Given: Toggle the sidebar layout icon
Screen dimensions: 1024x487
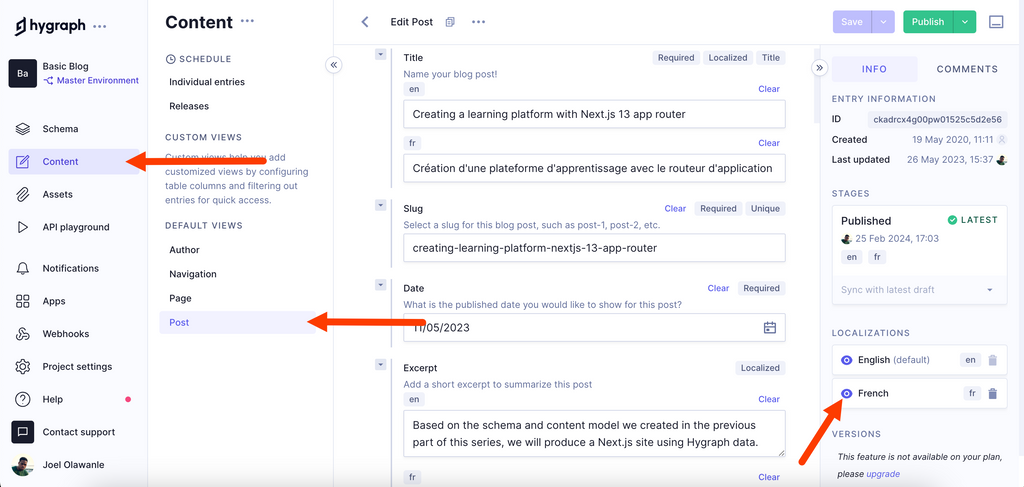Looking at the screenshot, I should click(x=996, y=22).
